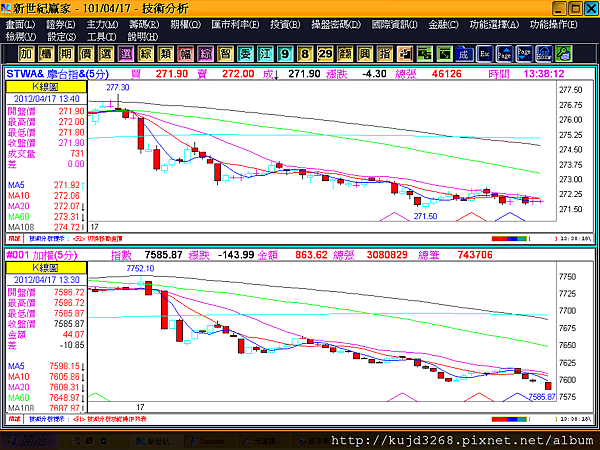Click the red 幅 toolbar icon
600x450 pixels.
tap(185, 54)
